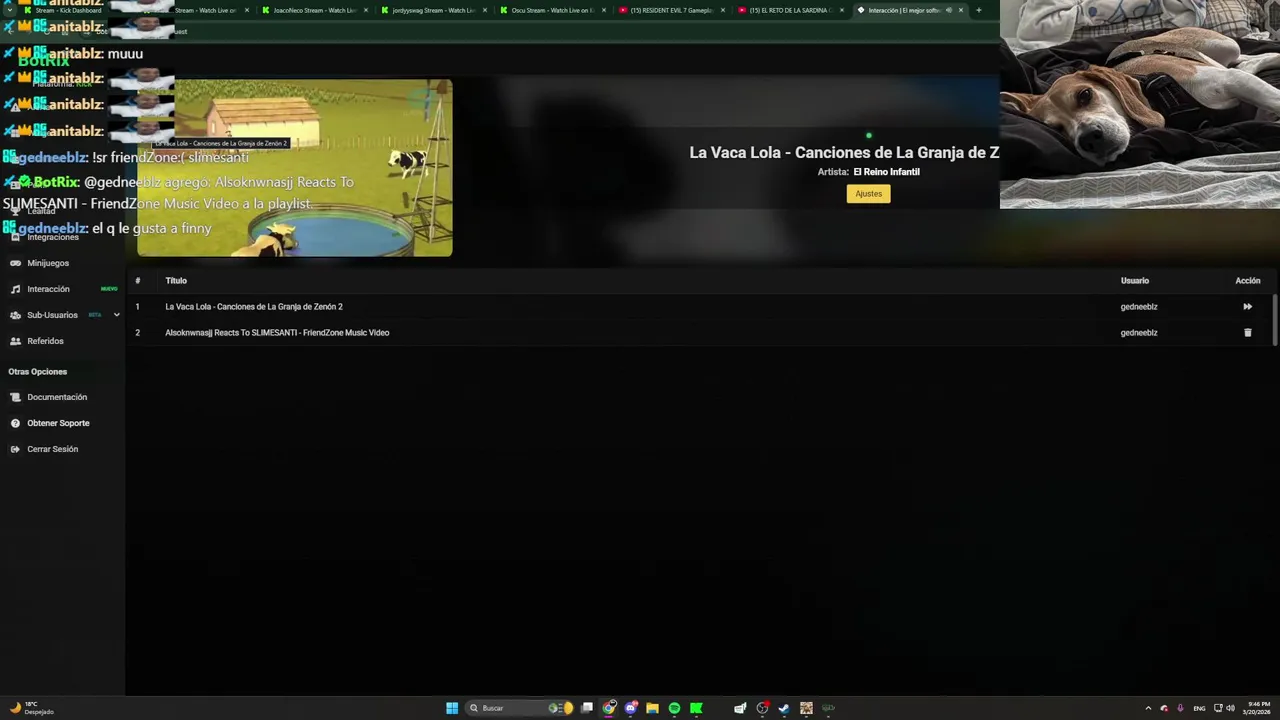Switch to Oscu Stream browser tab
This screenshot has height=720, width=1280.
(553, 10)
